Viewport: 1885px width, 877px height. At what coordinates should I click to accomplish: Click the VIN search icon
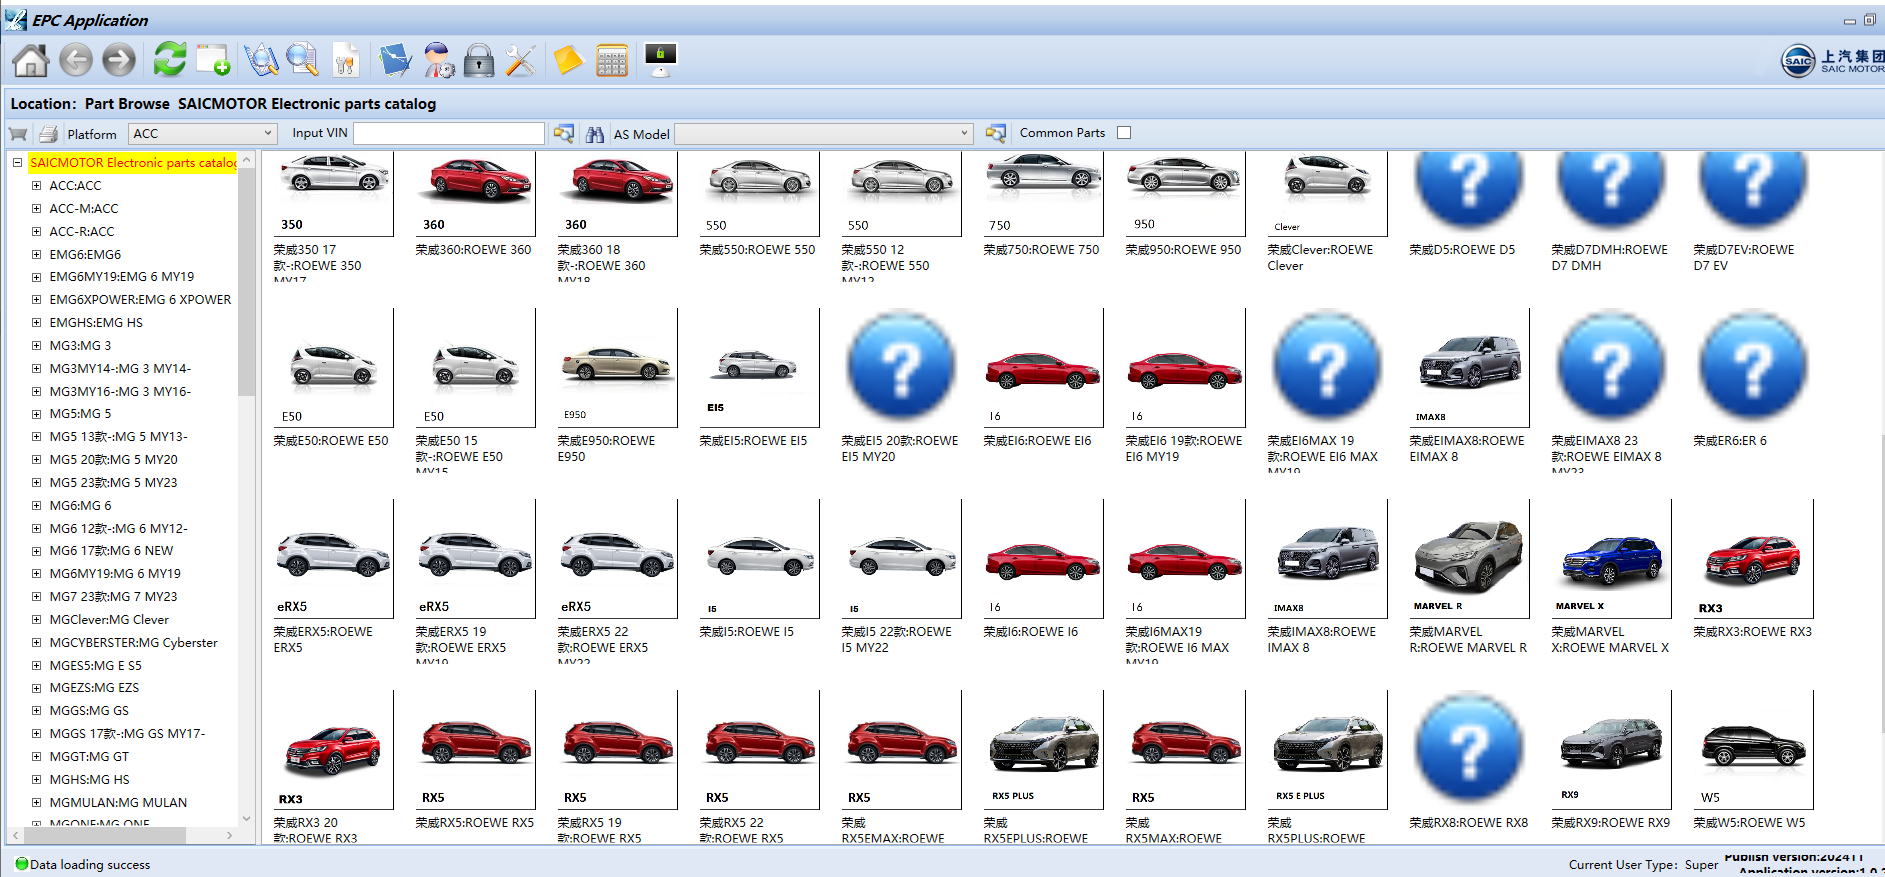[564, 133]
